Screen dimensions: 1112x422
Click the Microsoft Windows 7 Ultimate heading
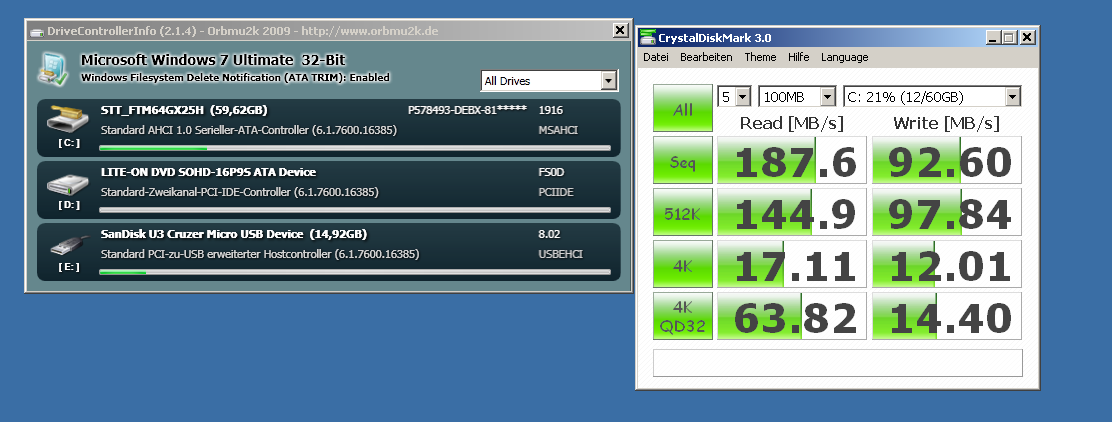pos(213,60)
